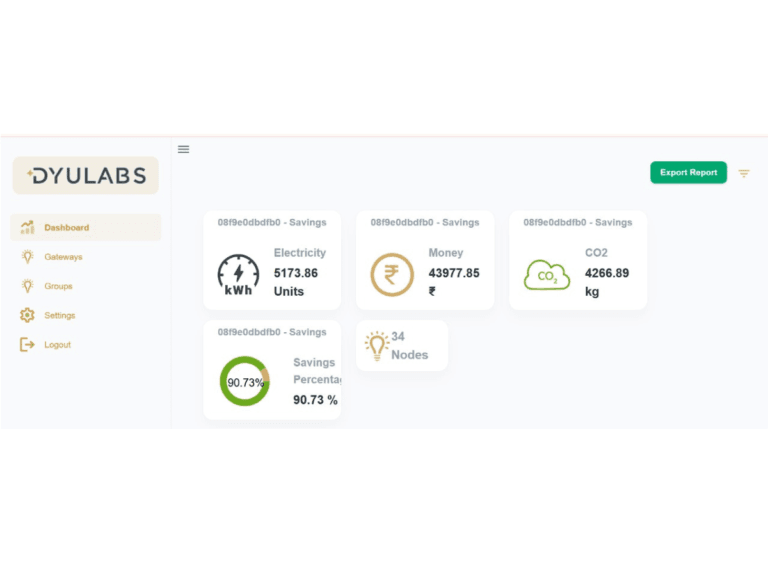This screenshot has height=576, width=768.
Task: Open Settings from the sidebar
Action: [x=59, y=315]
